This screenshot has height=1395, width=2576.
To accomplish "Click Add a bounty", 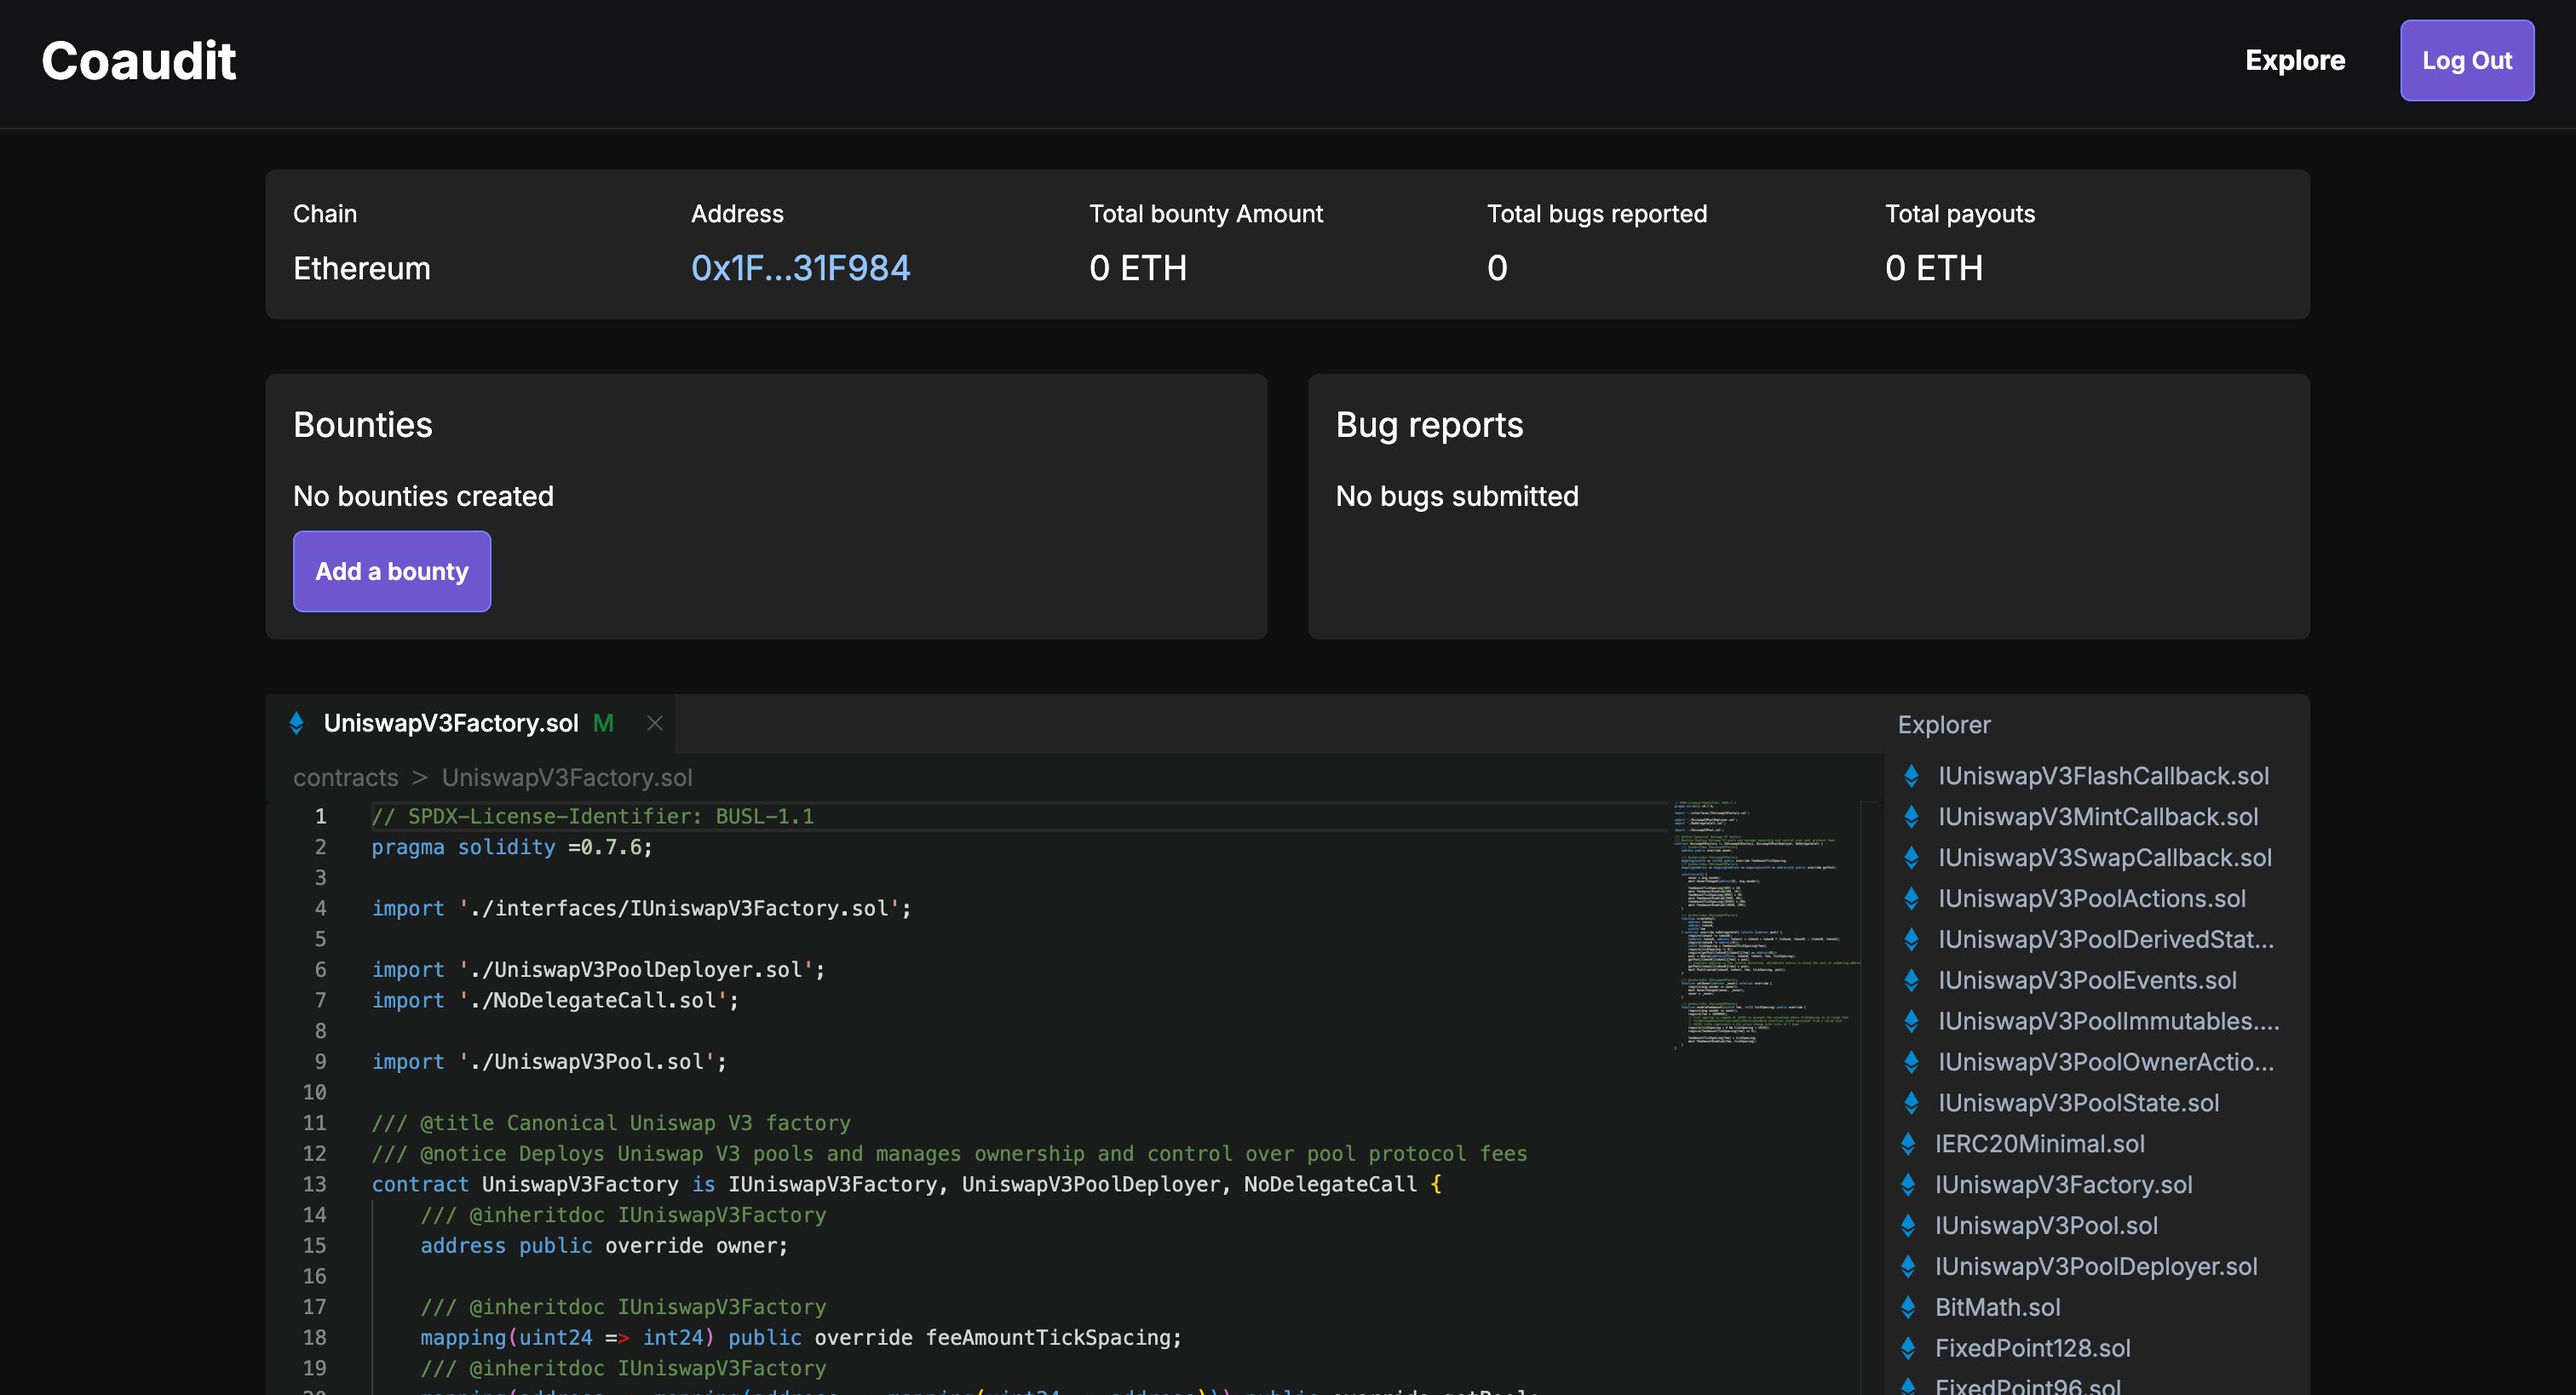I will (391, 571).
